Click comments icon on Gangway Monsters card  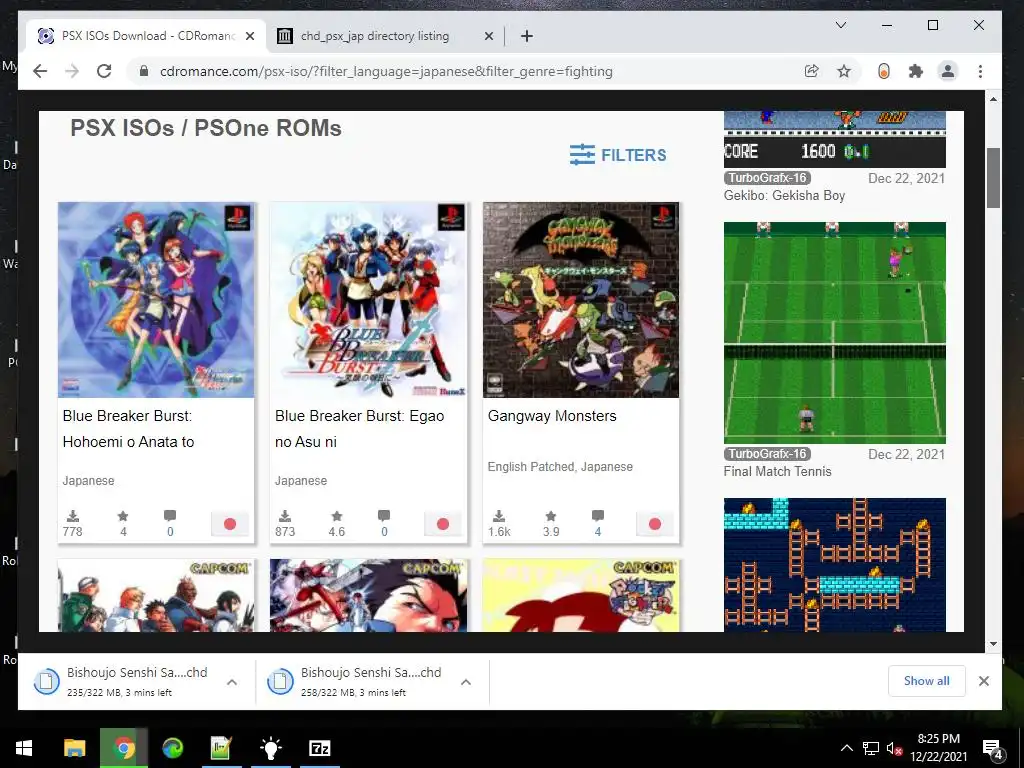pyautogui.click(x=598, y=516)
